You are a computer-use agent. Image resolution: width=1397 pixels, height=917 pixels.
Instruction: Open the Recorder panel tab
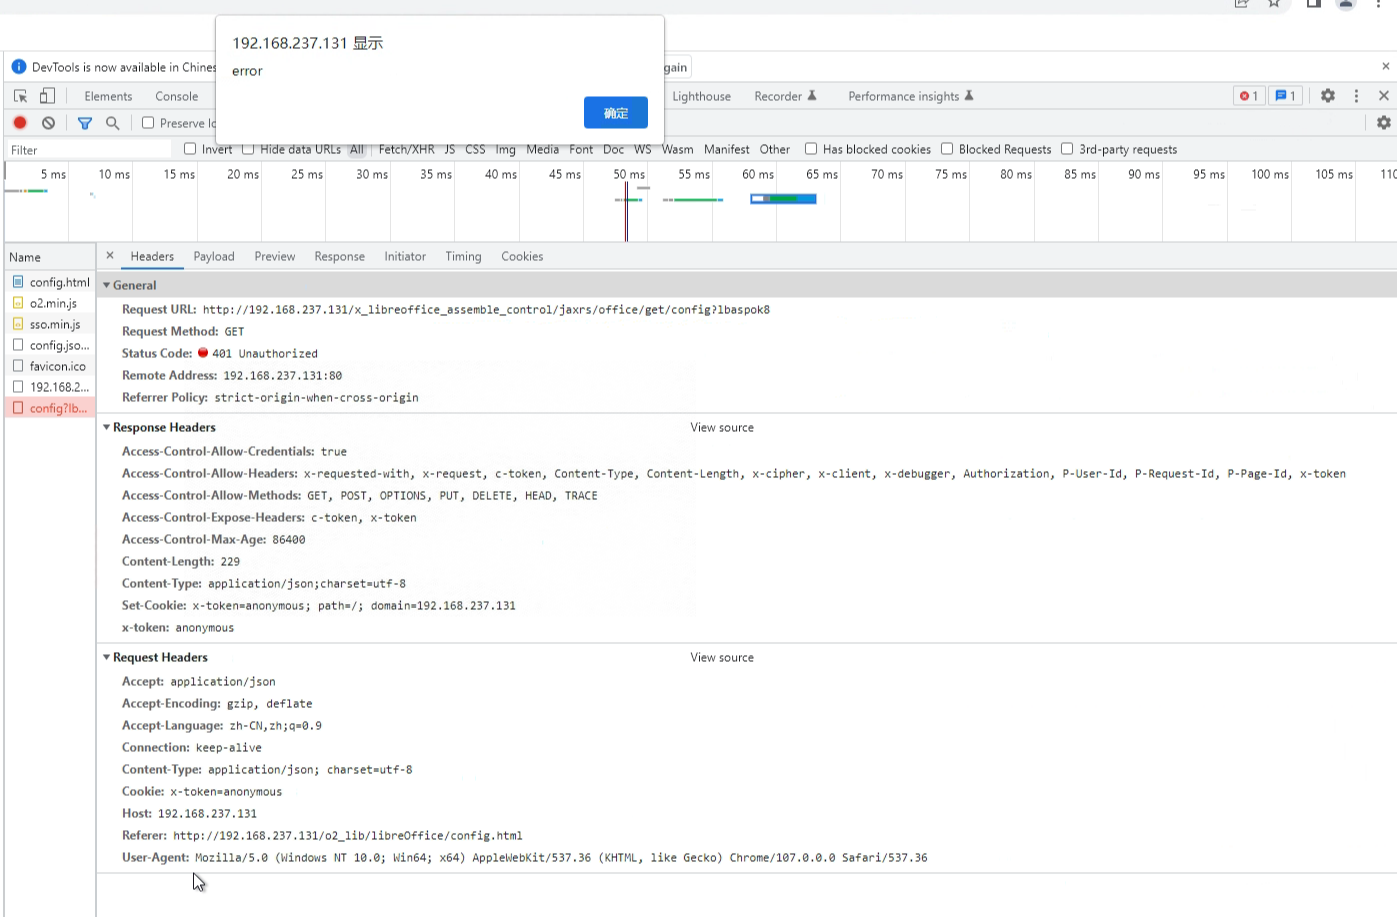pos(785,96)
